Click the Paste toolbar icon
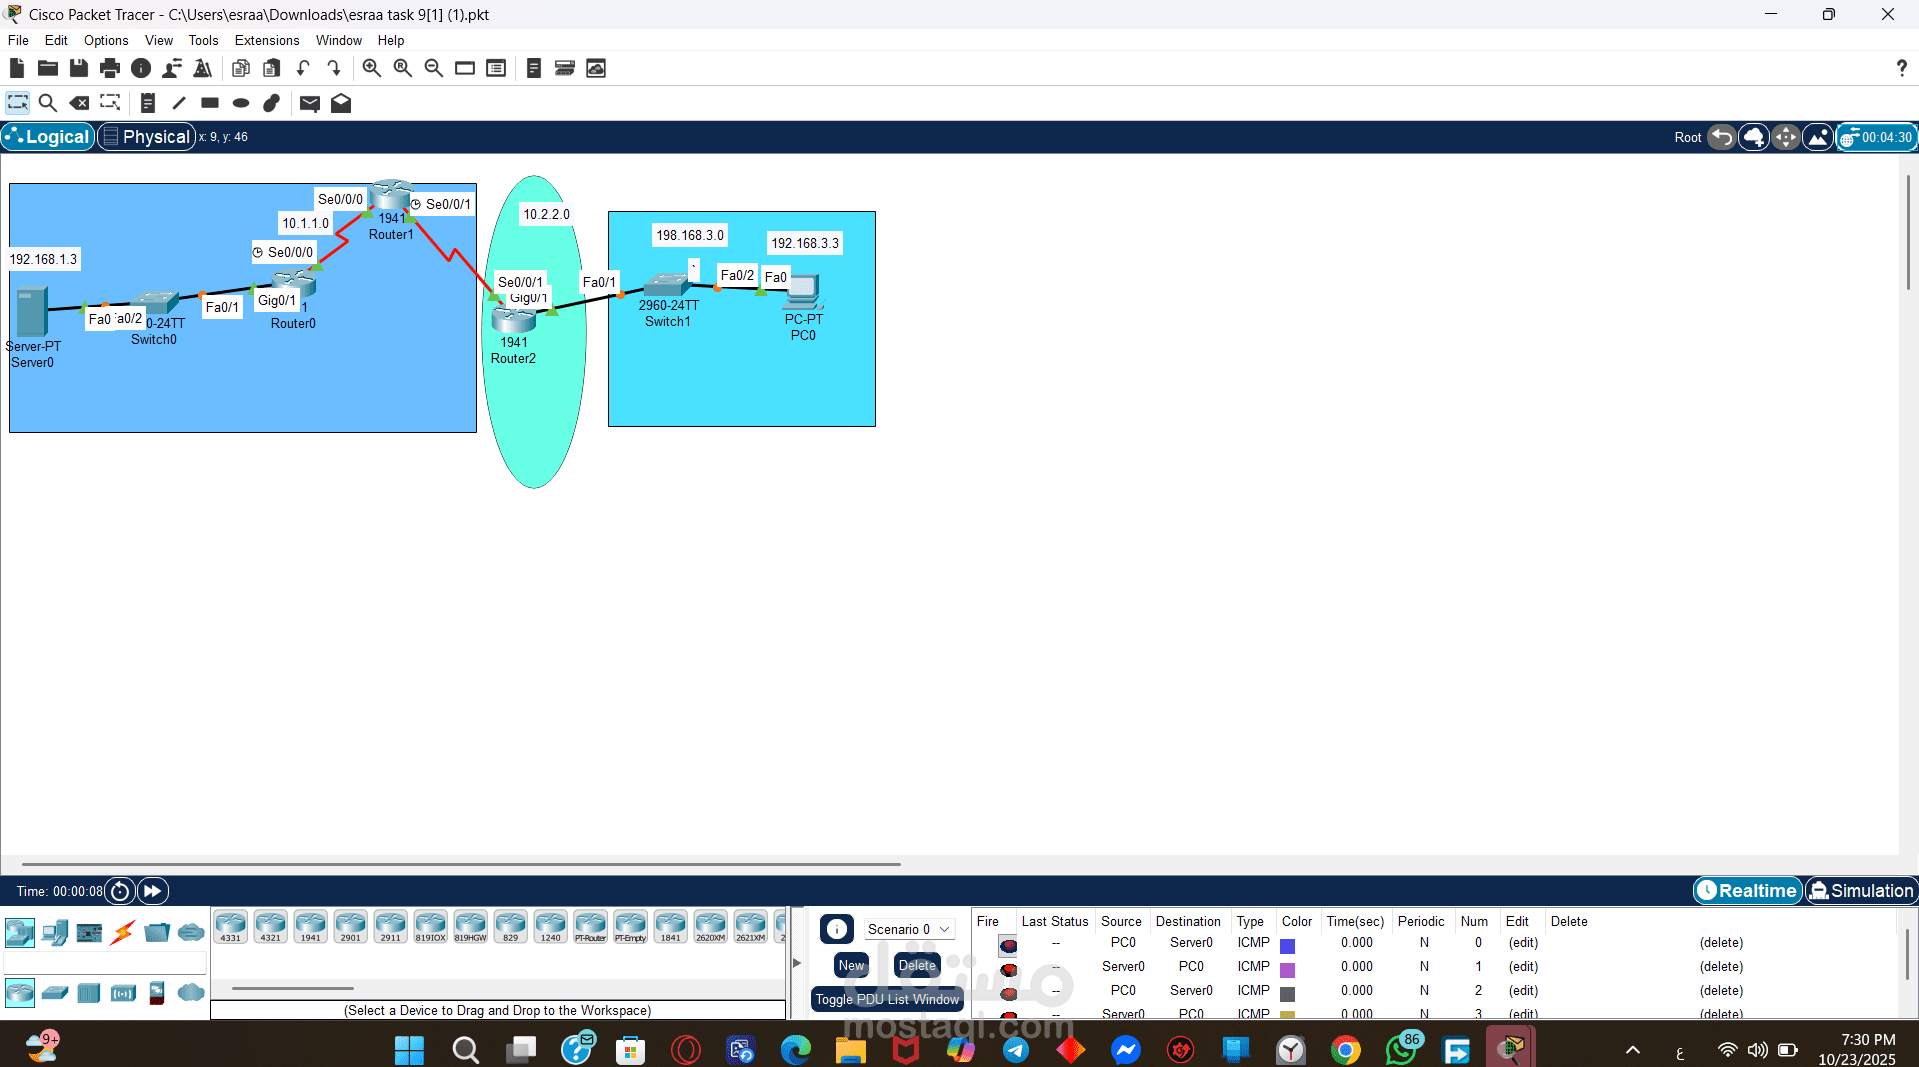Image resolution: width=1919 pixels, height=1067 pixels. click(x=271, y=68)
